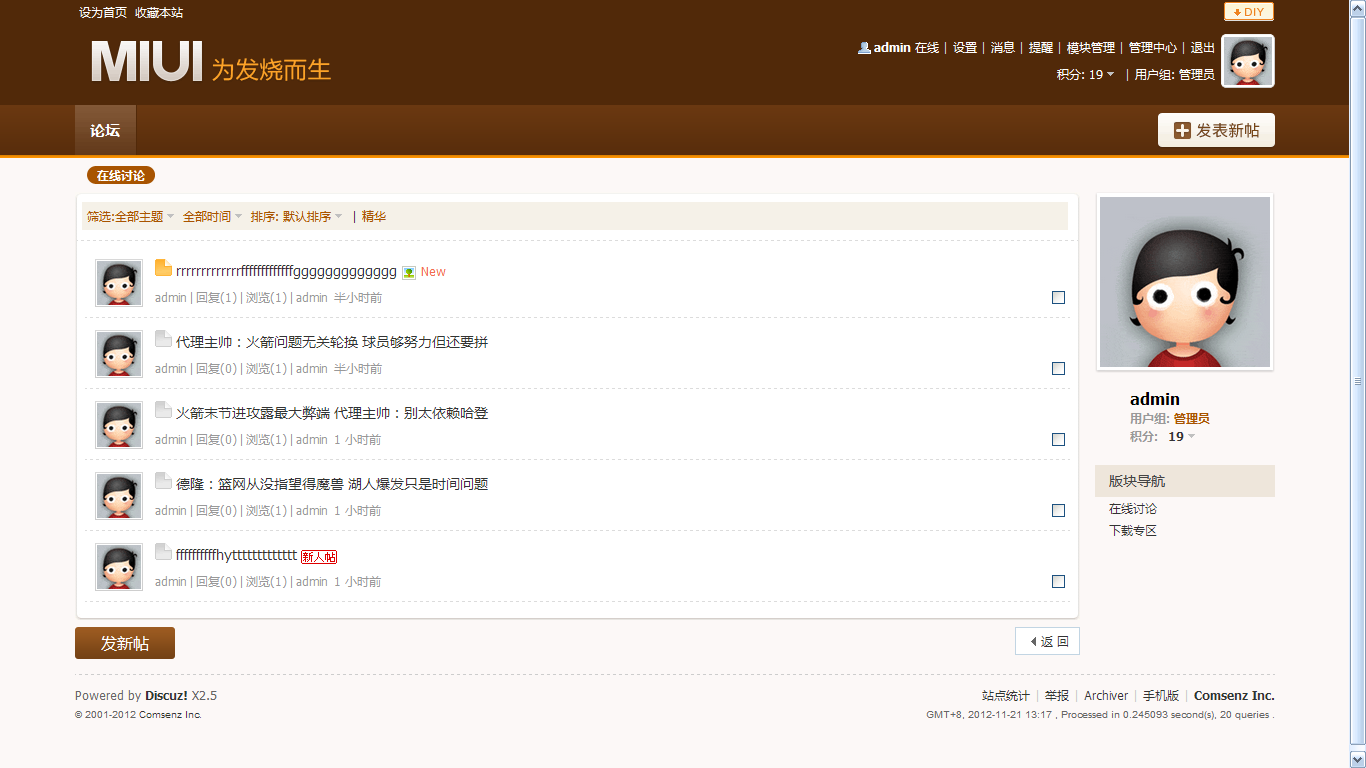This screenshot has height=768, width=1366.
Task: Go to 在线讨论 in 版块导航
Action: coord(1133,509)
